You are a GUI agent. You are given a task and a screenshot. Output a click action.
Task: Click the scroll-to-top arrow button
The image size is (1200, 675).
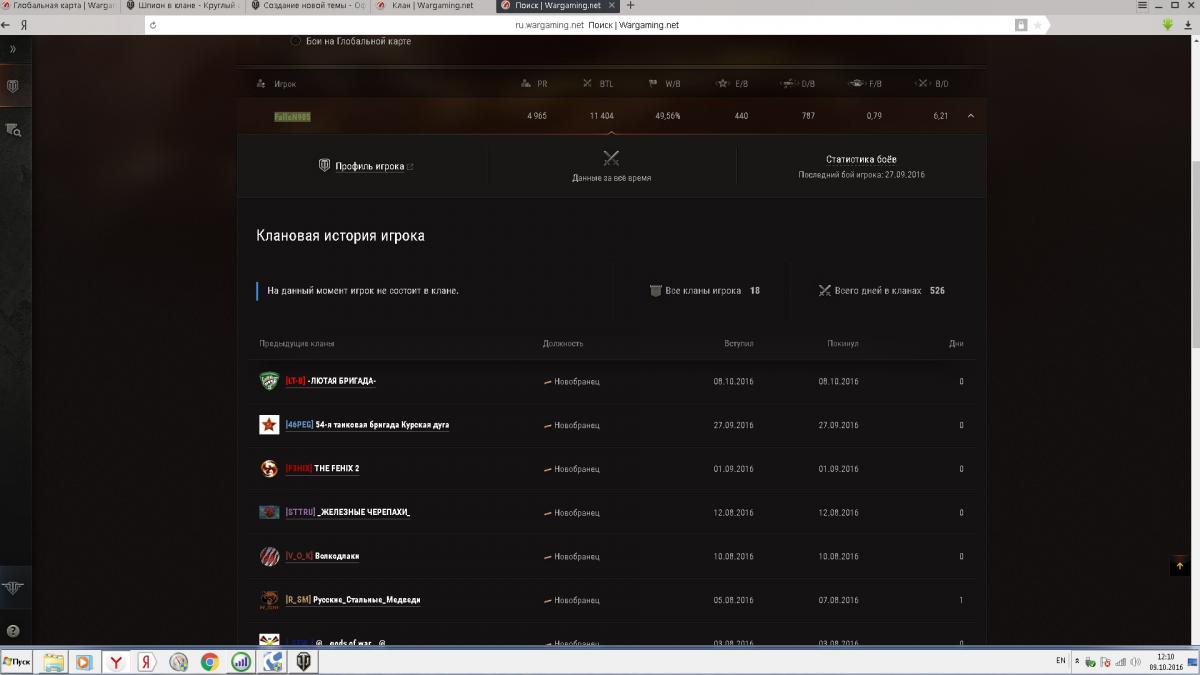[x=1180, y=566]
